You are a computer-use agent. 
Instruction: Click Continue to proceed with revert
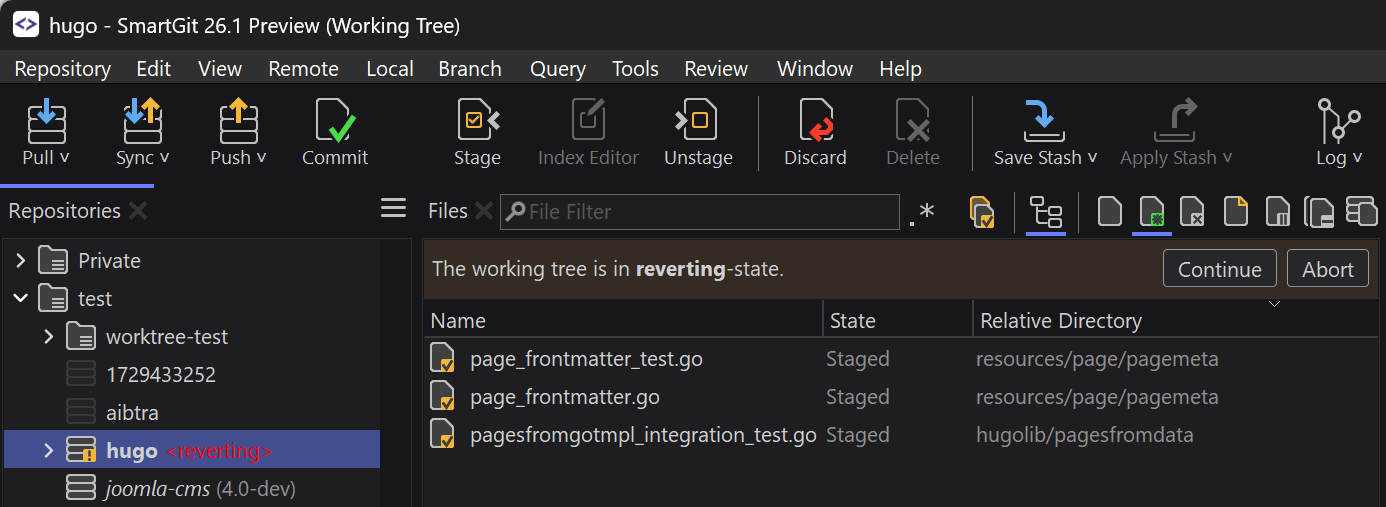coord(1219,269)
